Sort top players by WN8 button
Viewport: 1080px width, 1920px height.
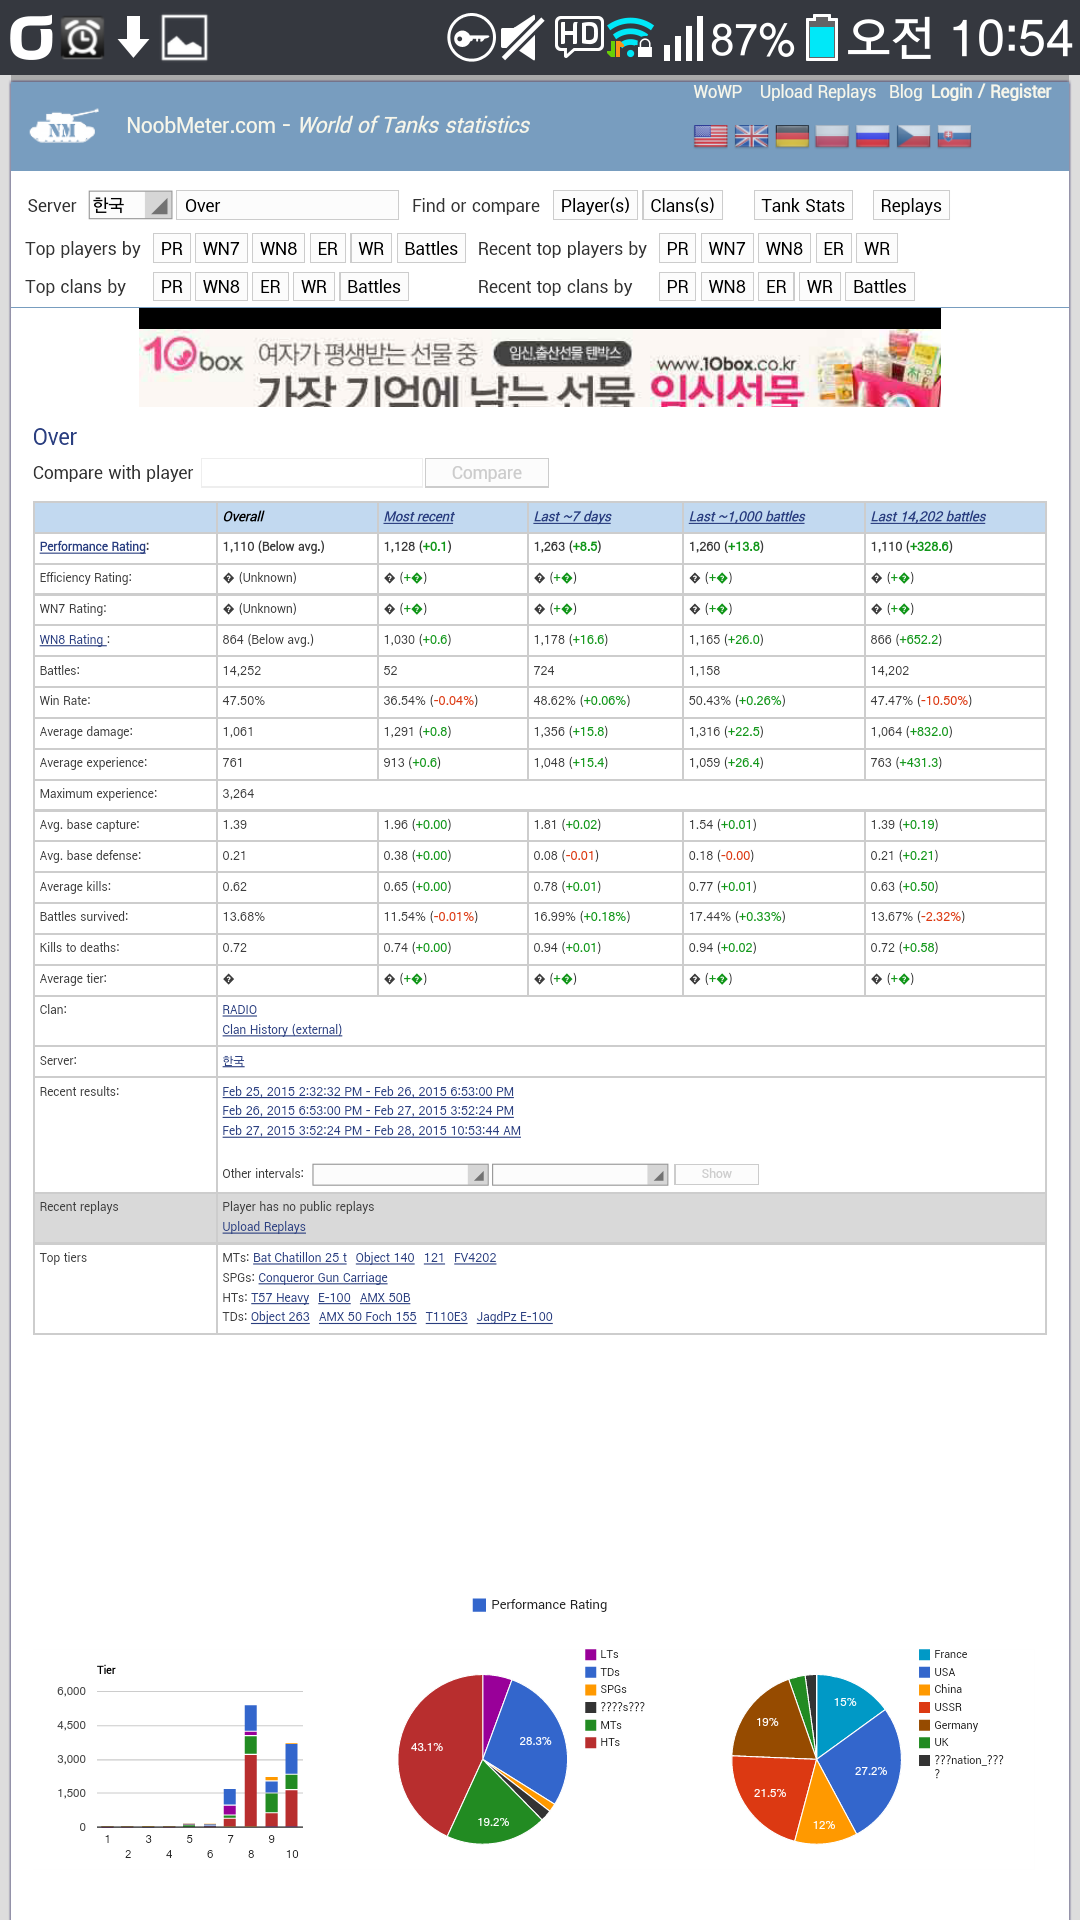(278, 249)
